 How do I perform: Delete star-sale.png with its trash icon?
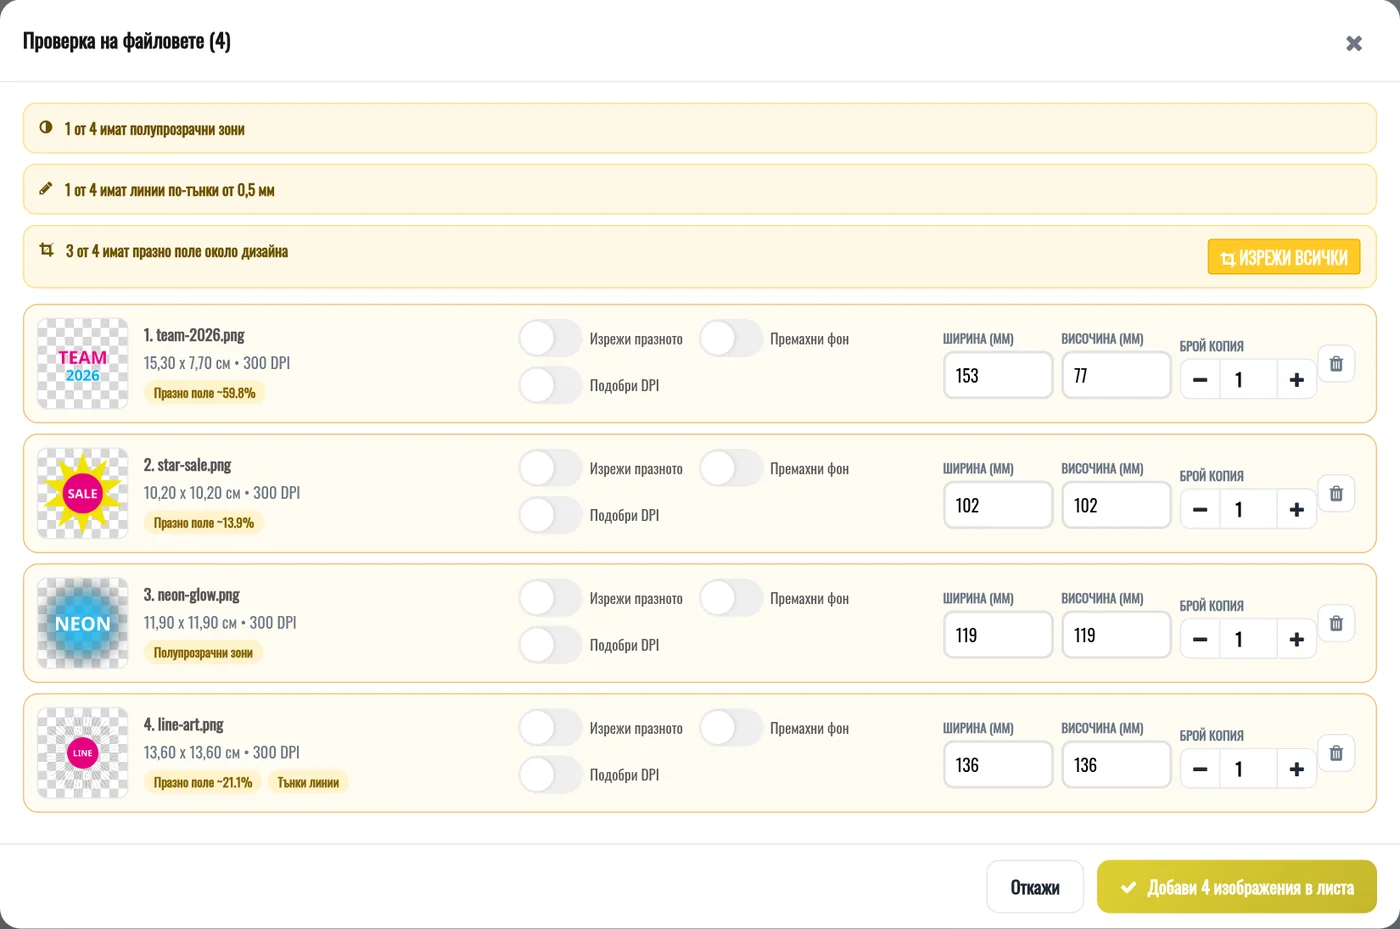[1336, 493]
